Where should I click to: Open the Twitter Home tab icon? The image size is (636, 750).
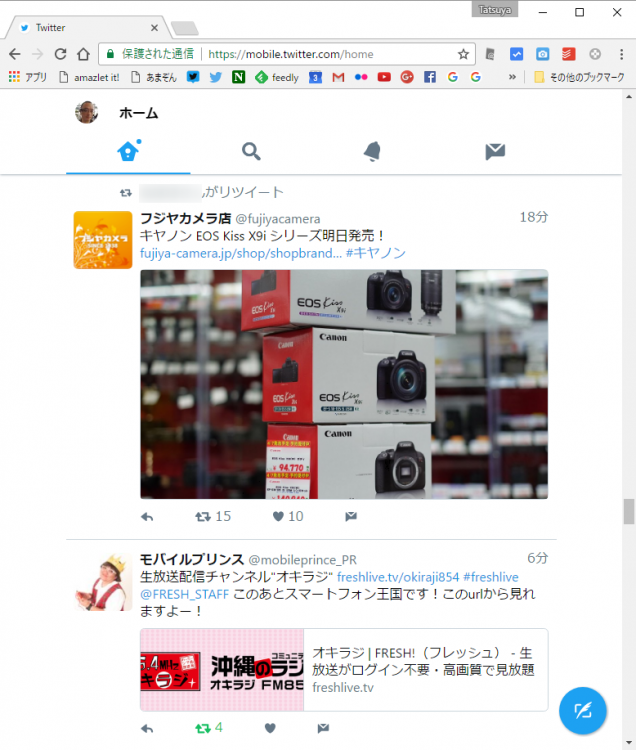pyautogui.click(x=129, y=151)
